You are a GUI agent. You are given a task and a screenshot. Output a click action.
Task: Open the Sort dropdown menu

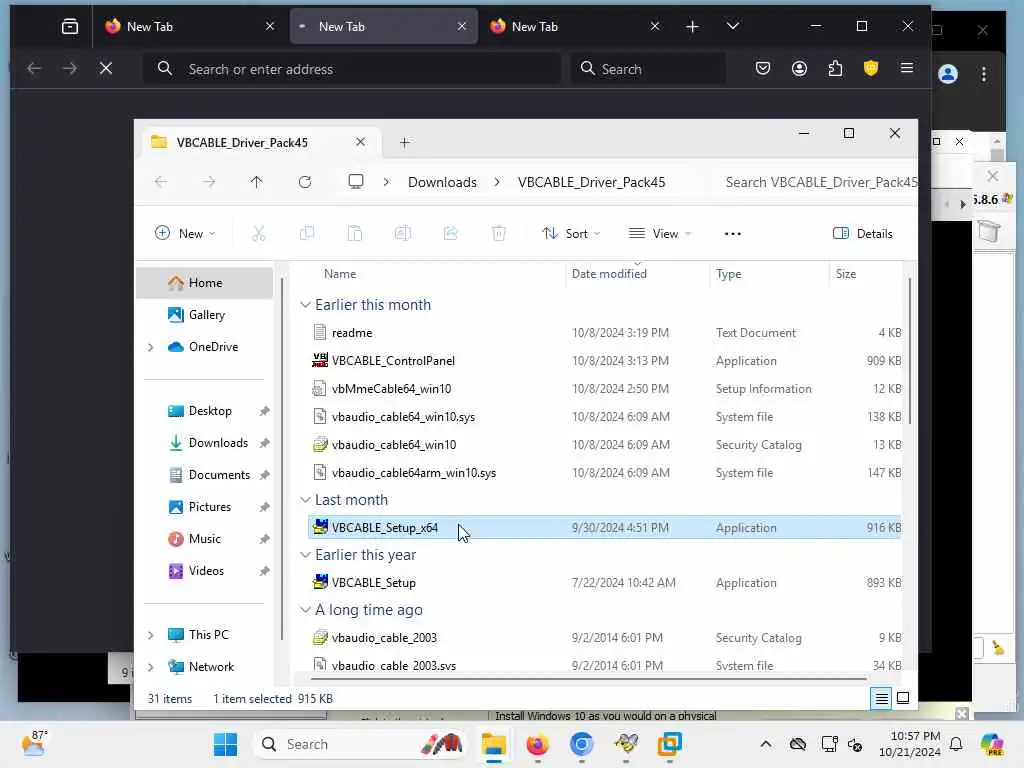[571, 233]
